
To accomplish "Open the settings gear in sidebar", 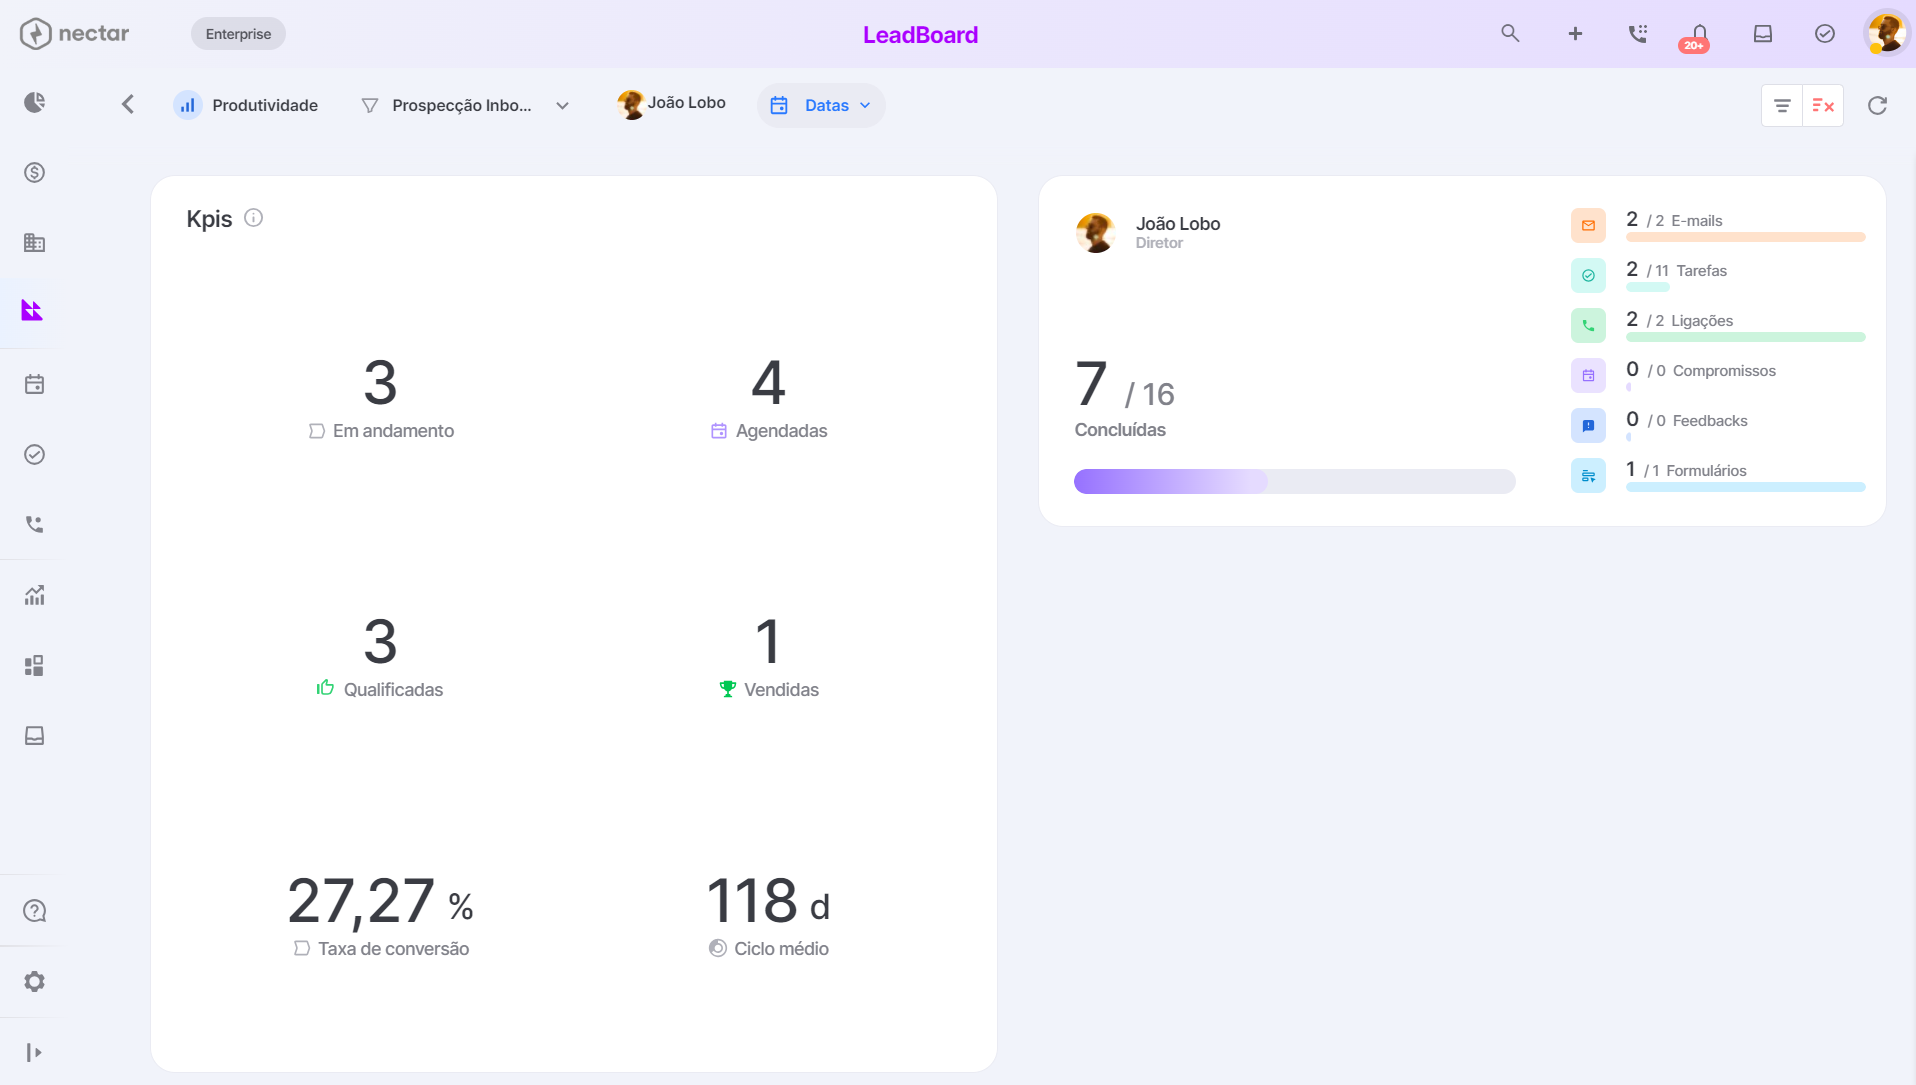I will (35, 981).
